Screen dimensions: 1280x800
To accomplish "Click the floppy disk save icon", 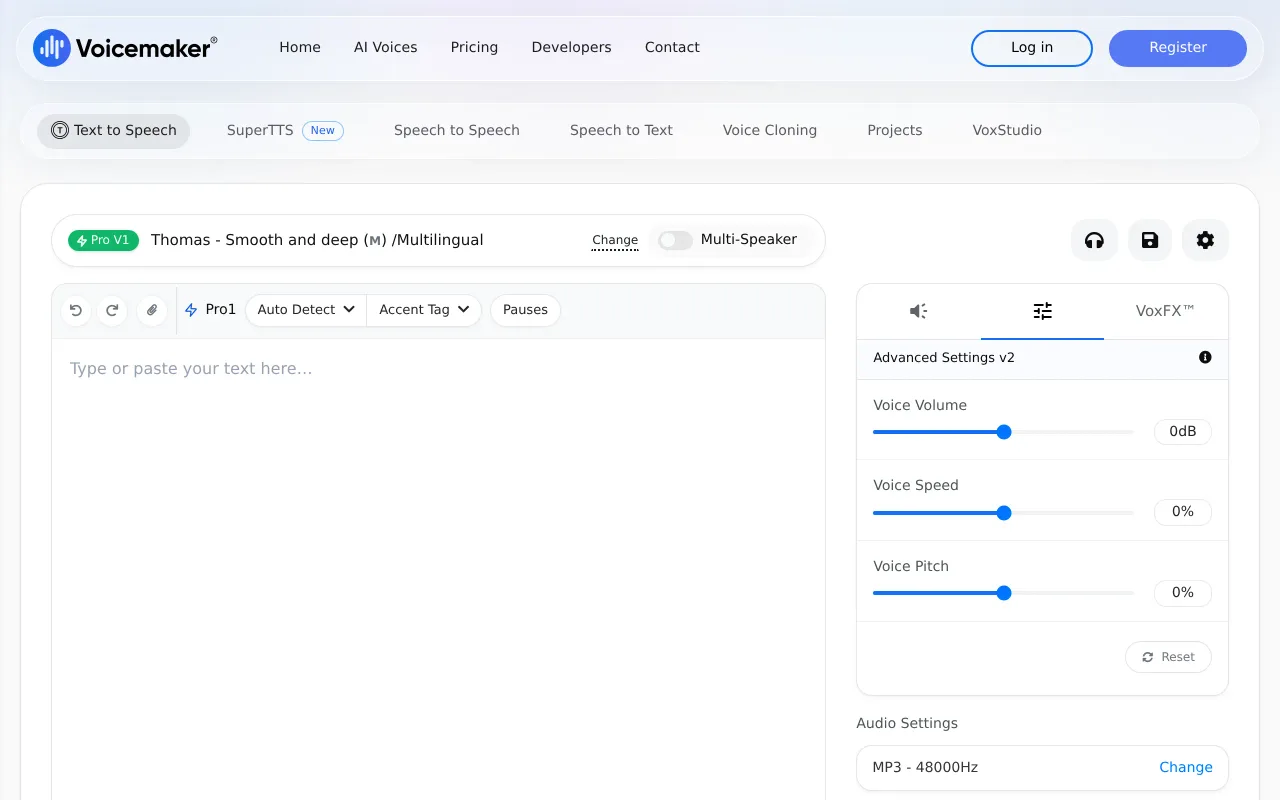I will pyautogui.click(x=1150, y=240).
